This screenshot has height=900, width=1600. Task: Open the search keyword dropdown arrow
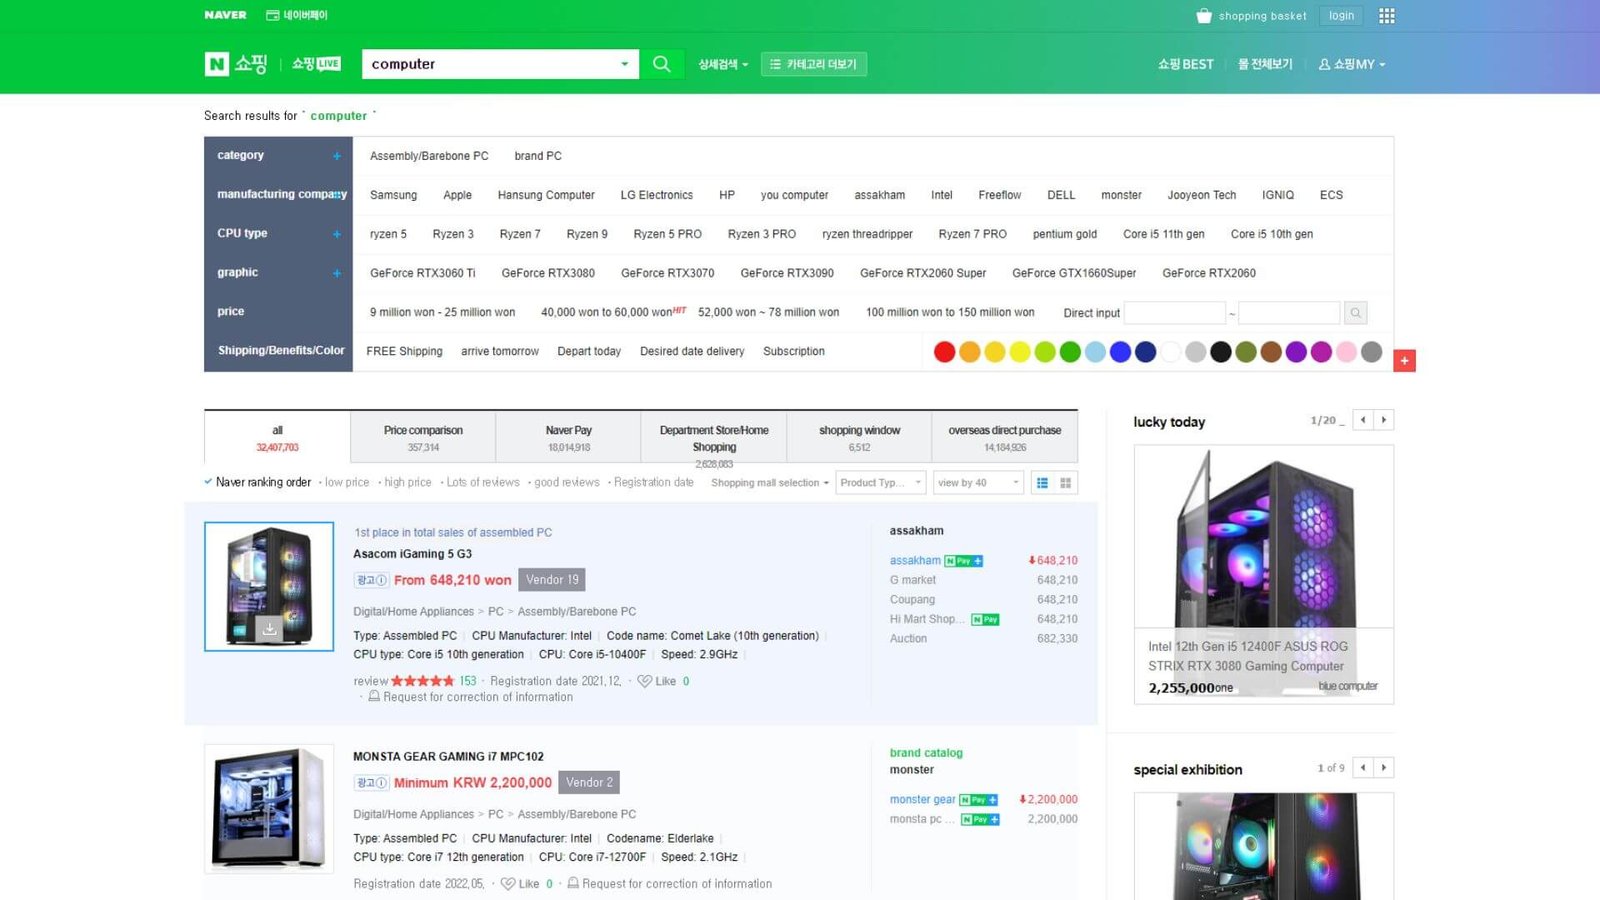tap(624, 63)
